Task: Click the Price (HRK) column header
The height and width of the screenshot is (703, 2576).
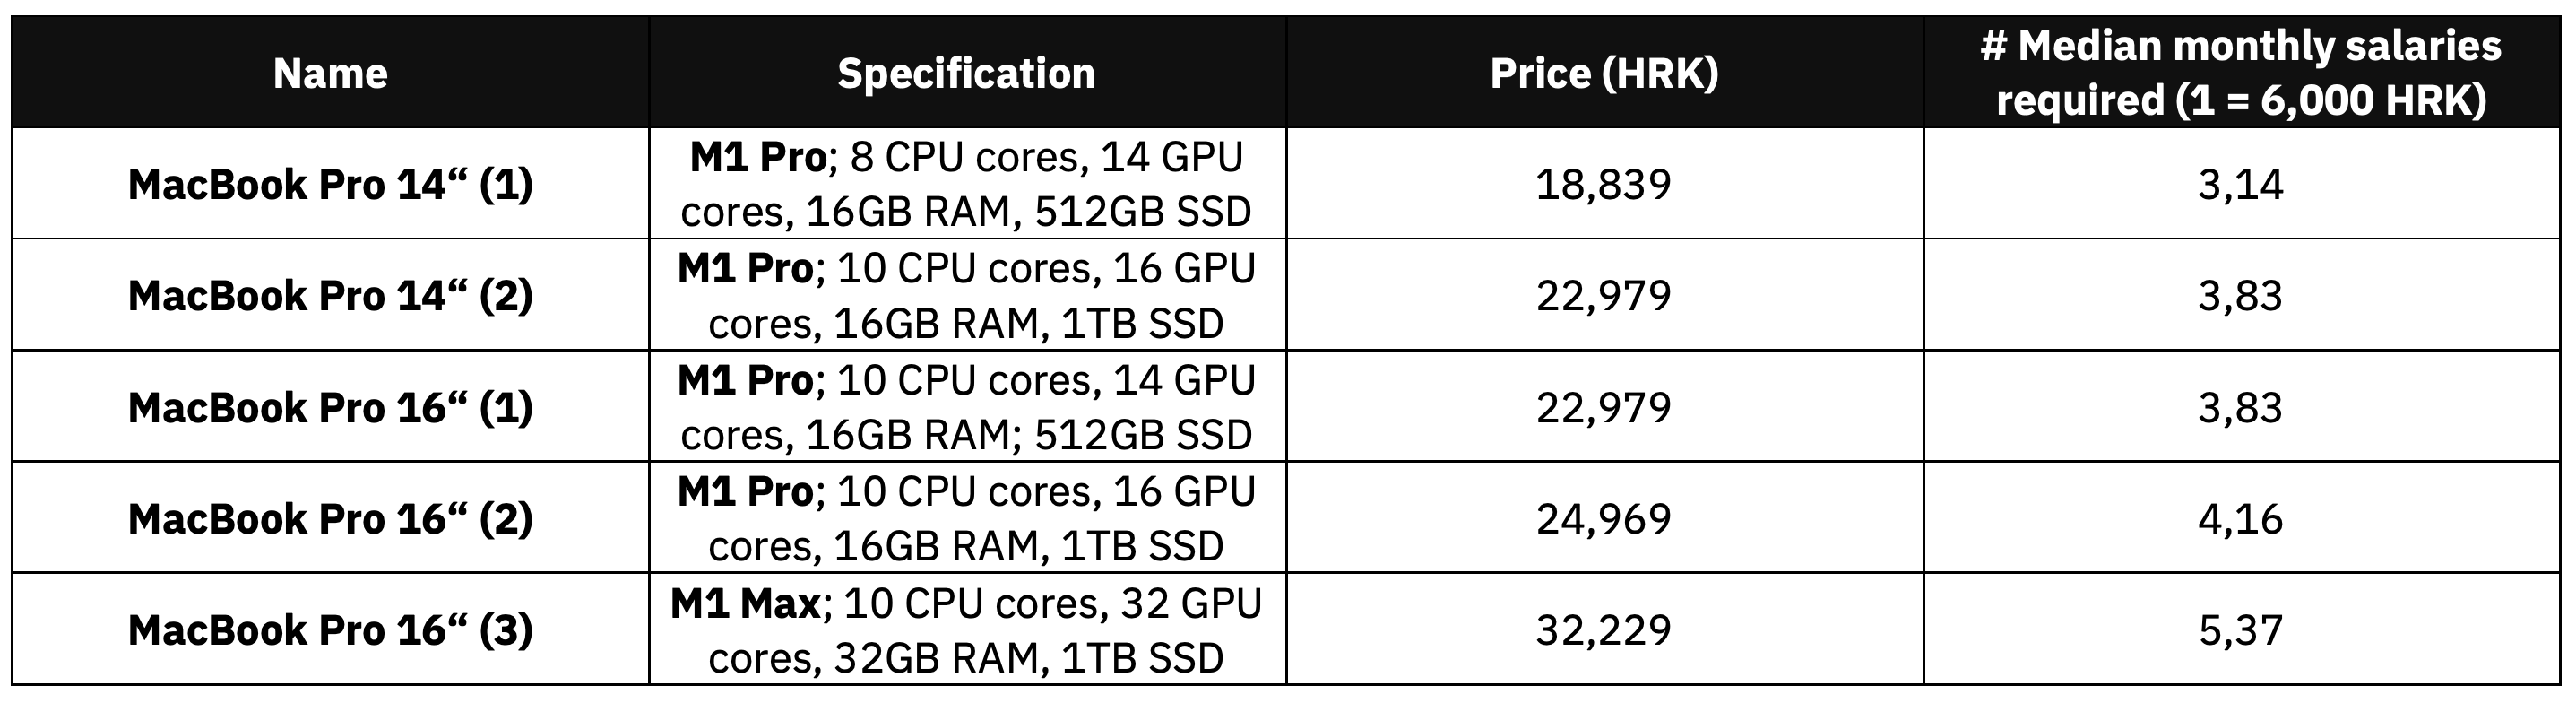Action: [1604, 73]
